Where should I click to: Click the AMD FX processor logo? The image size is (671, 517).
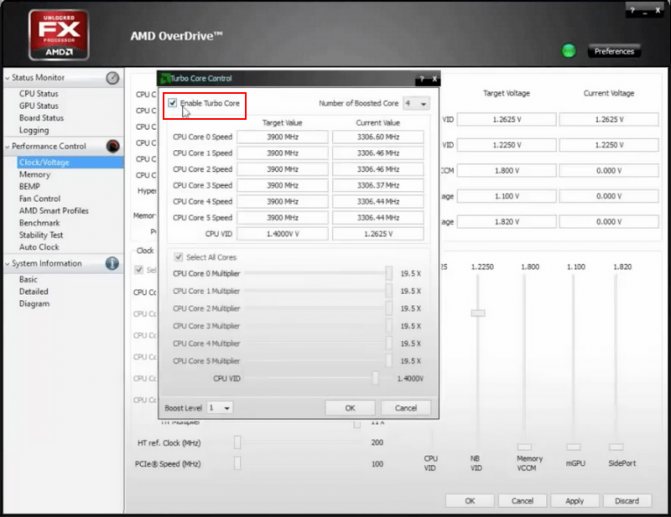click(x=59, y=35)
